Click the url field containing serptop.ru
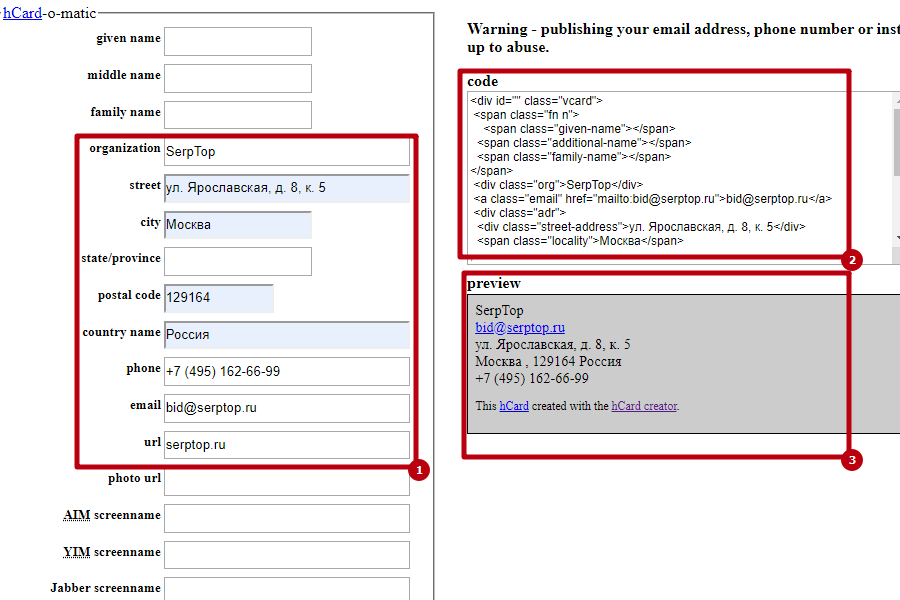This screenshot has width=900, height=600. [x=286, y=445]
